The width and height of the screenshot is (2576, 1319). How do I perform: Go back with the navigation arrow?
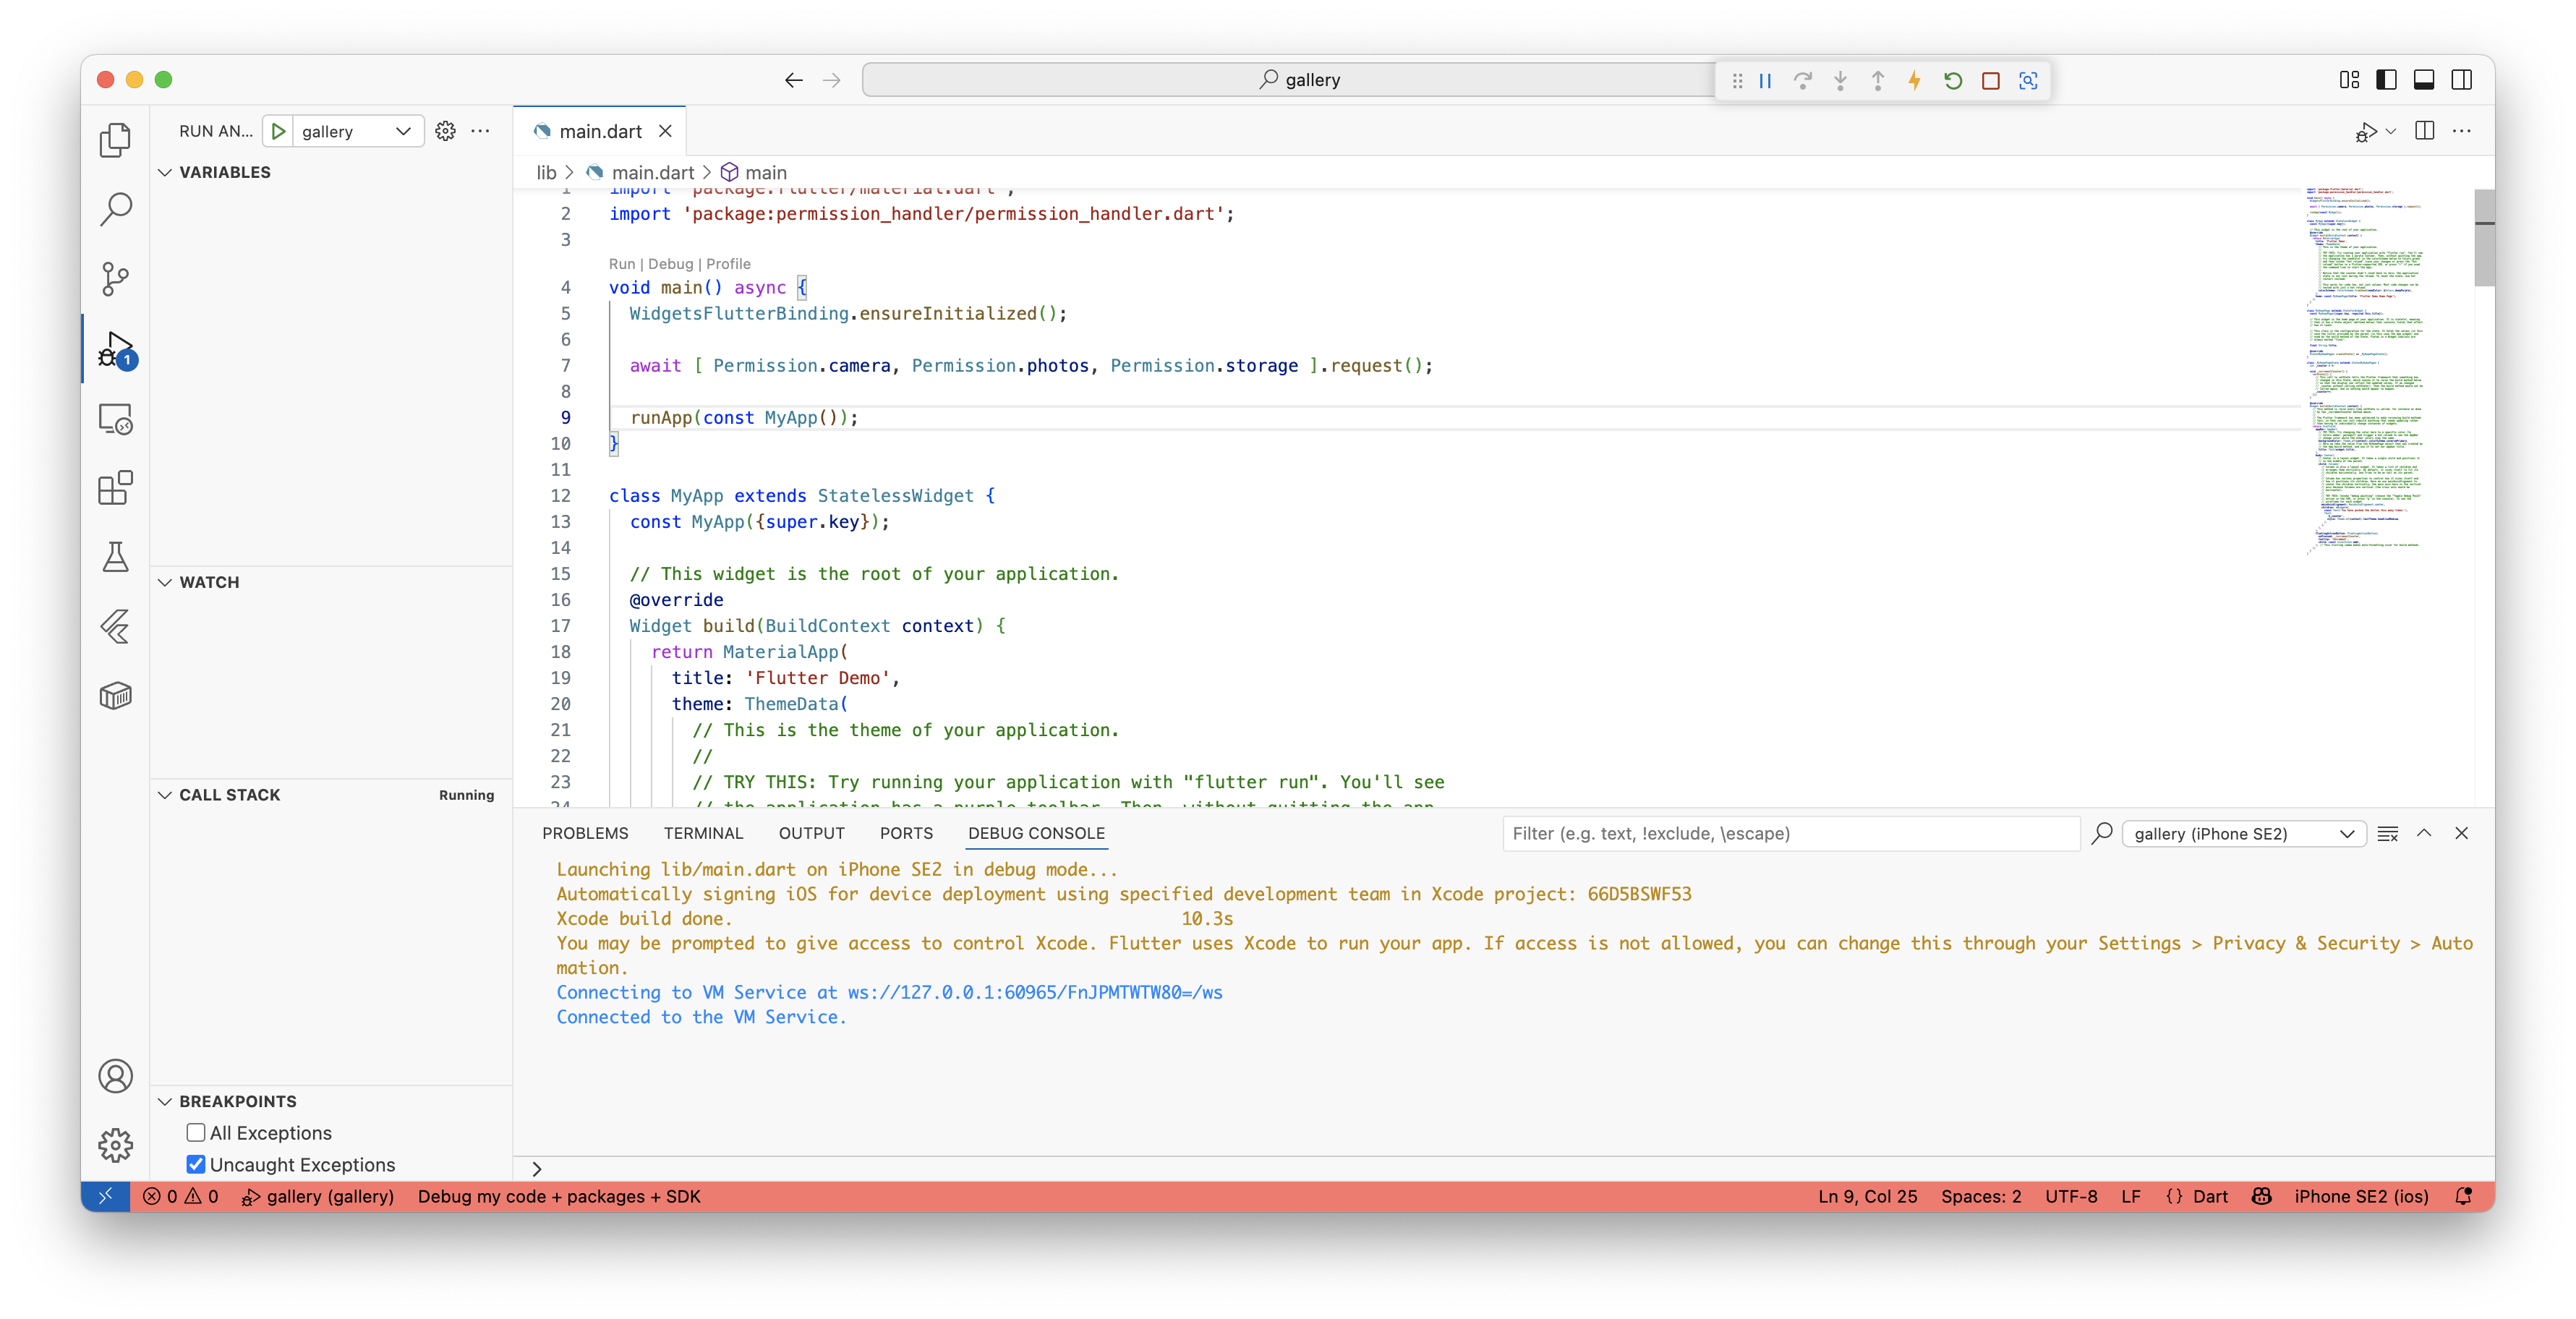793,80
